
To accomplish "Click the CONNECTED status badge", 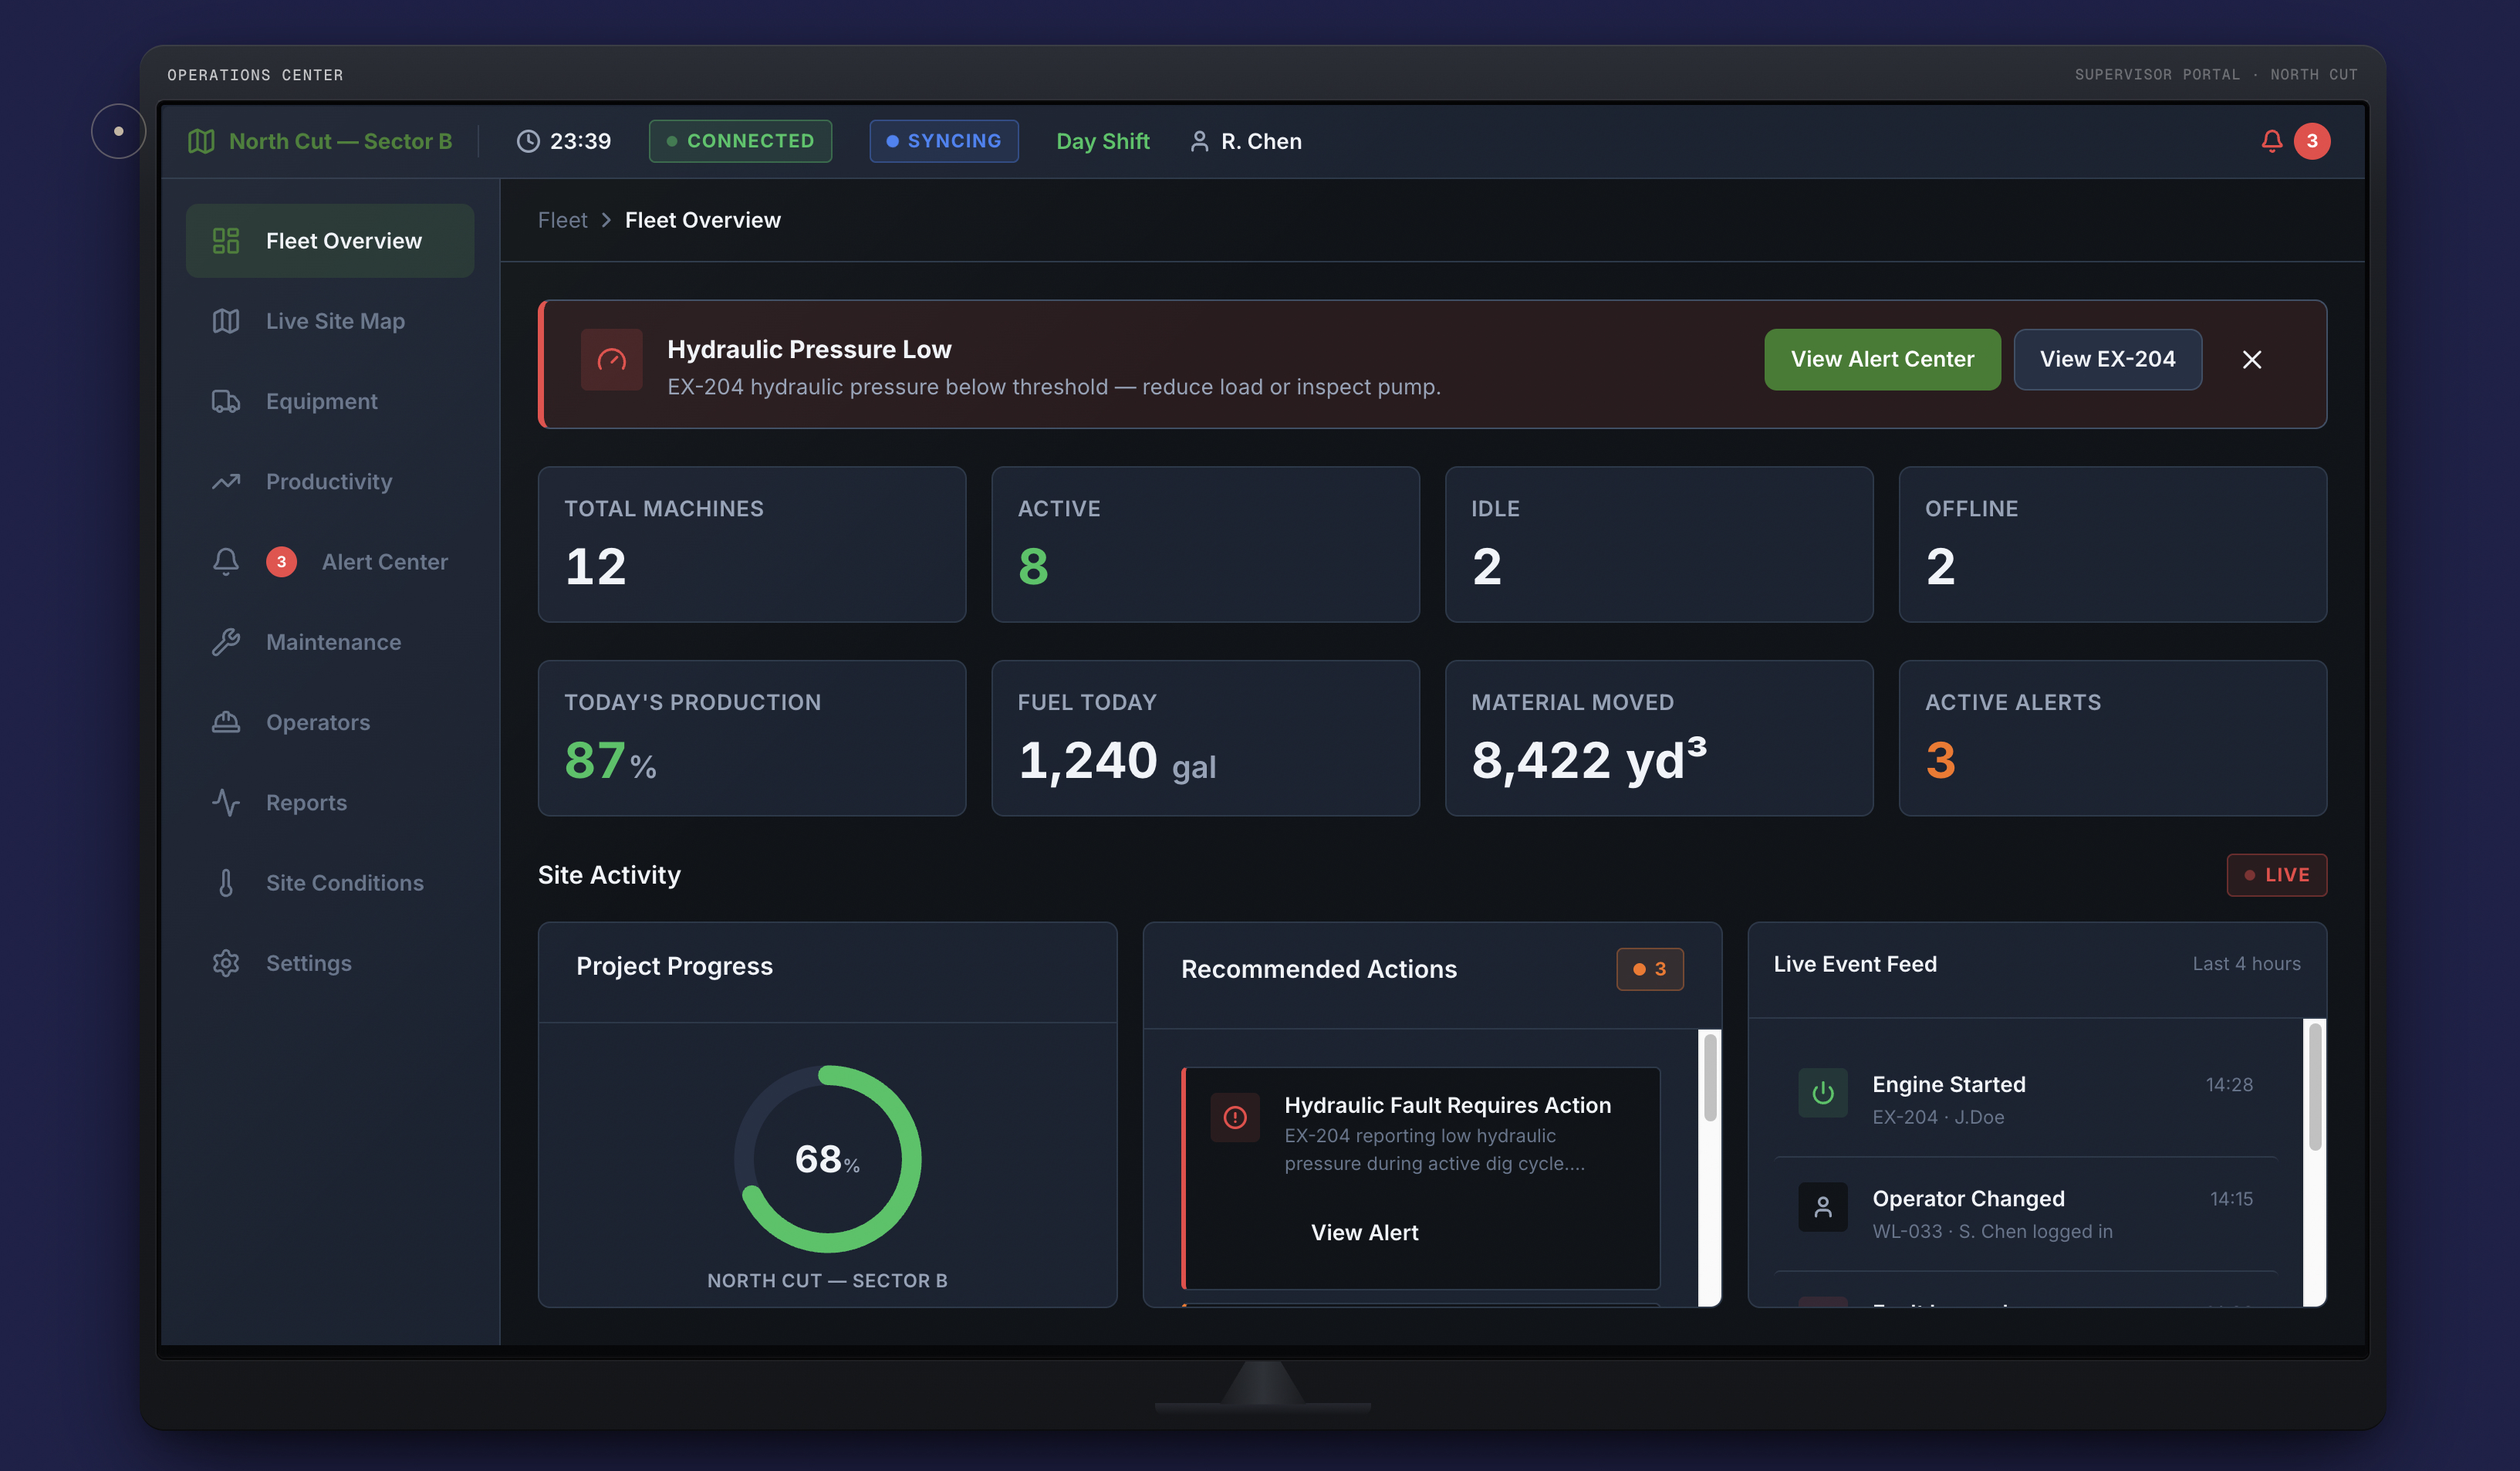I will [740, 141].
